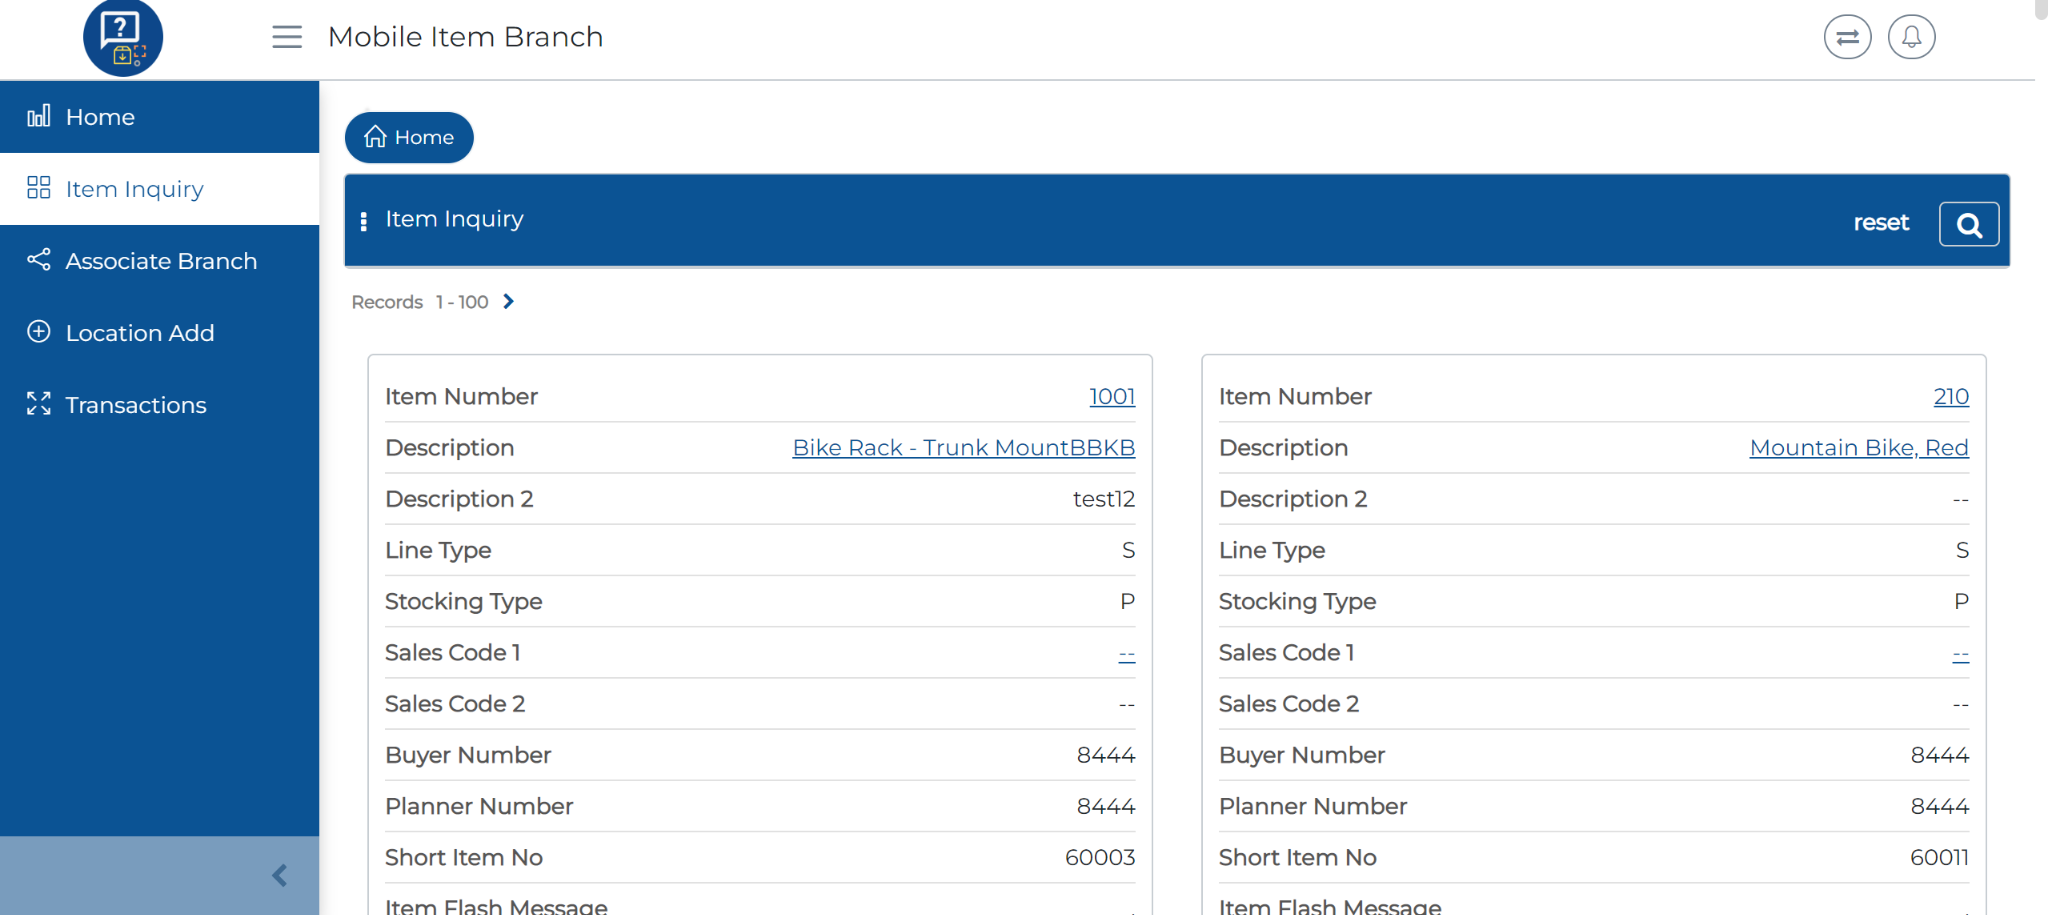Toggle the hamburger menu icon

click(x=287, y=37)
